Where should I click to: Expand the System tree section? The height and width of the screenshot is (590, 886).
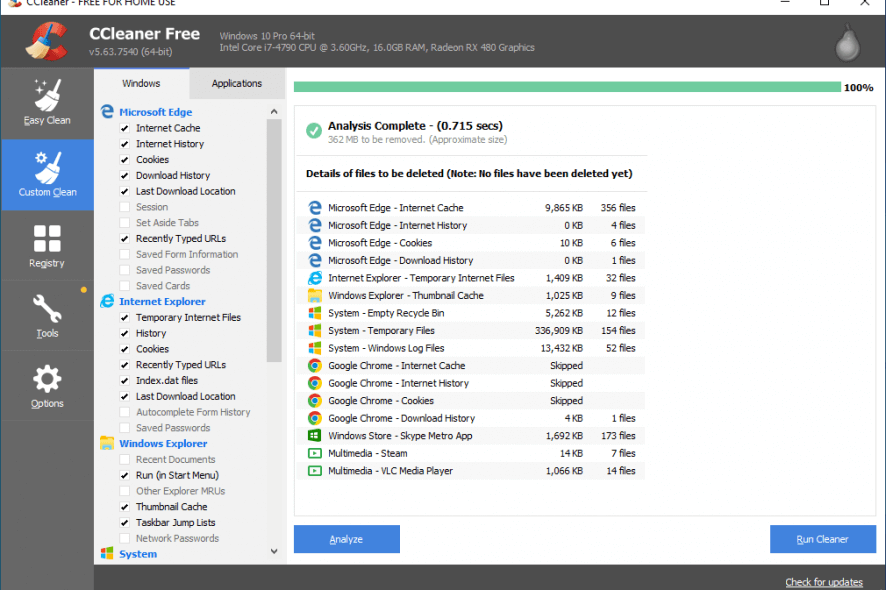point(138,554)
